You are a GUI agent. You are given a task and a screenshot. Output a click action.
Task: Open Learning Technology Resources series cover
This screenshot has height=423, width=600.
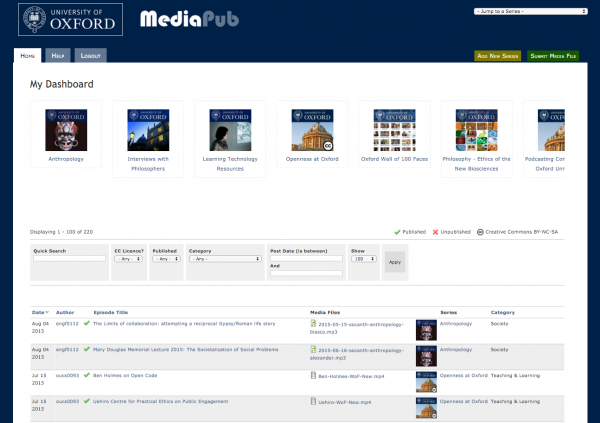pos(230,130)
